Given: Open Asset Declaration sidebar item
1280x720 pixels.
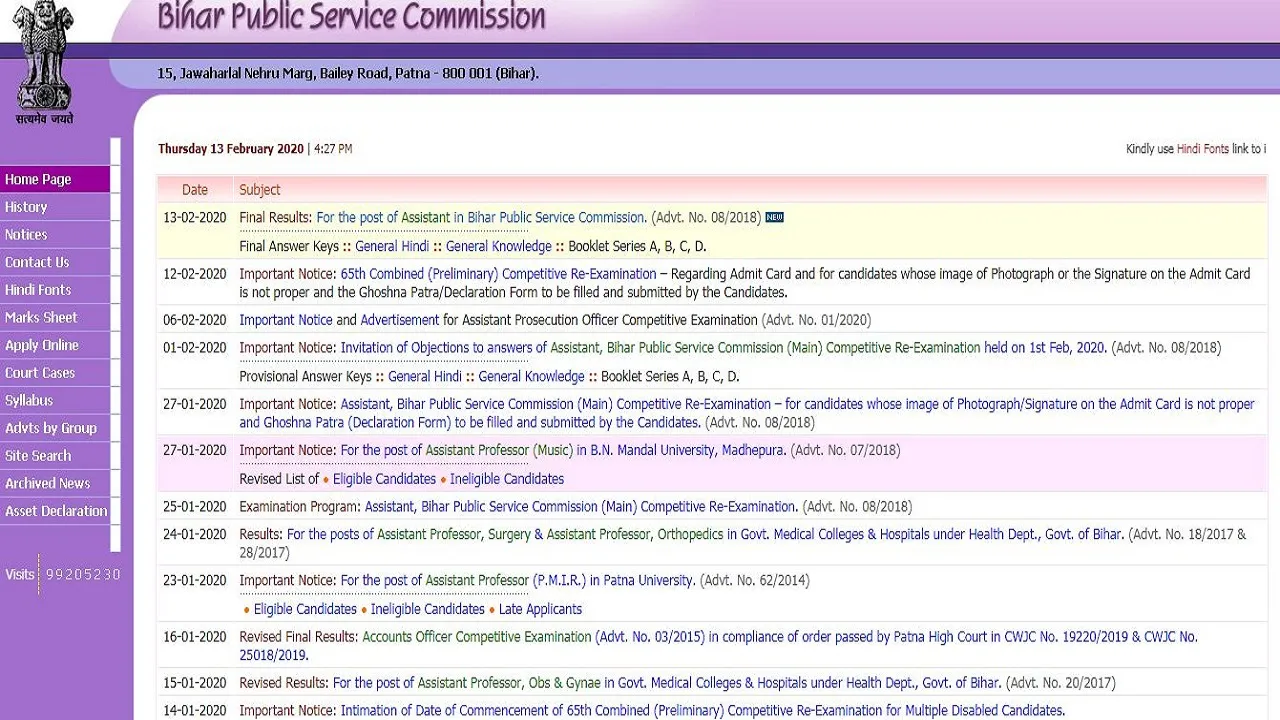Looking at the screenshot, I should click(x=55, y=511).
